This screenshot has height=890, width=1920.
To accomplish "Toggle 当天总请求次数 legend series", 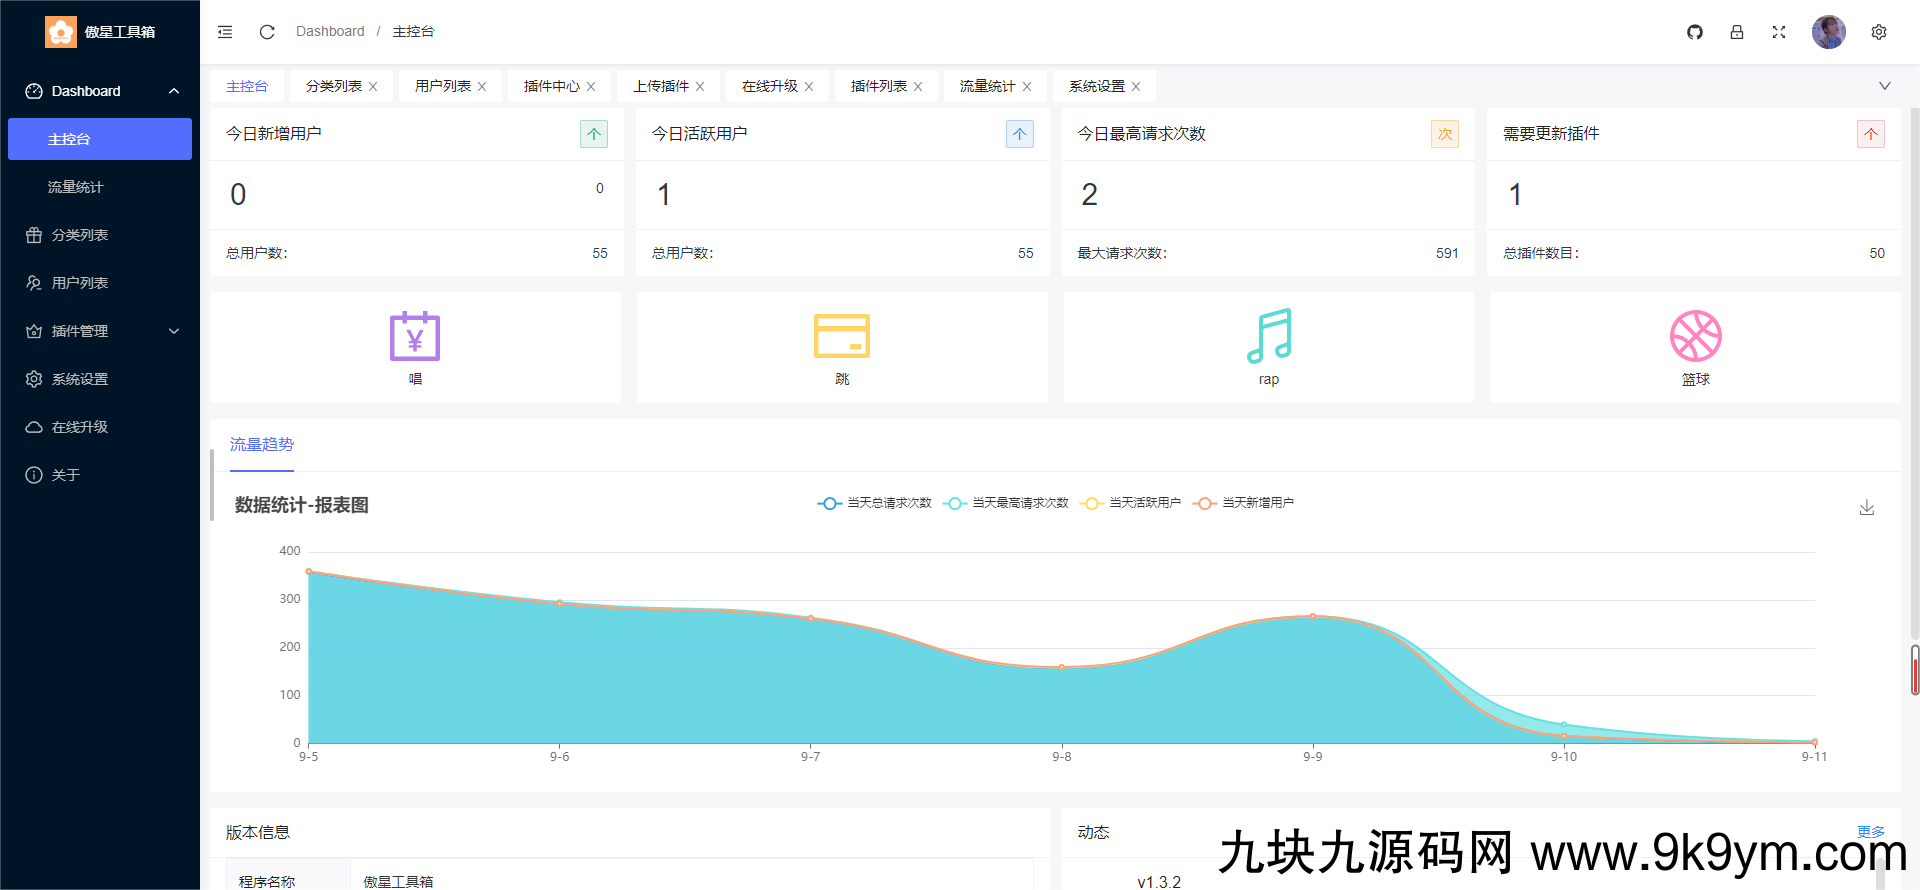I will click(x=874, y=503).
